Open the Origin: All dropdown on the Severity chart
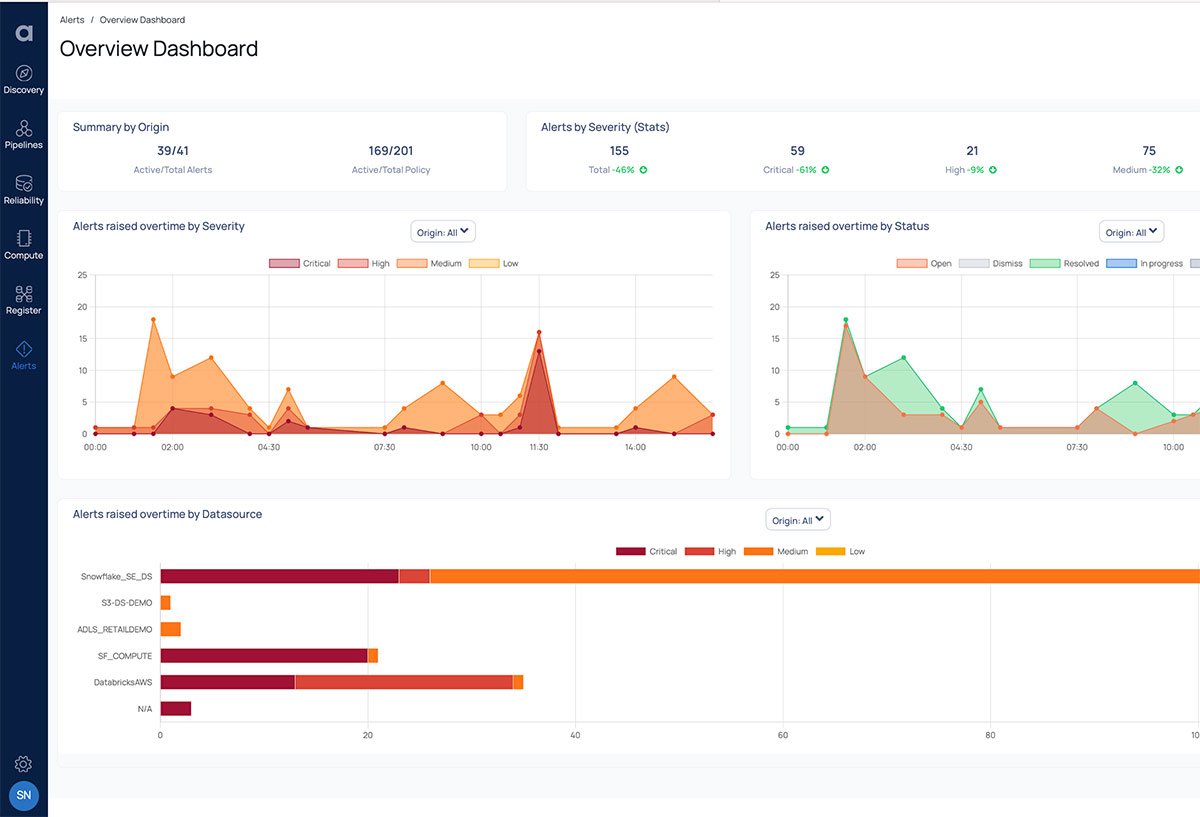 [442, 231]
